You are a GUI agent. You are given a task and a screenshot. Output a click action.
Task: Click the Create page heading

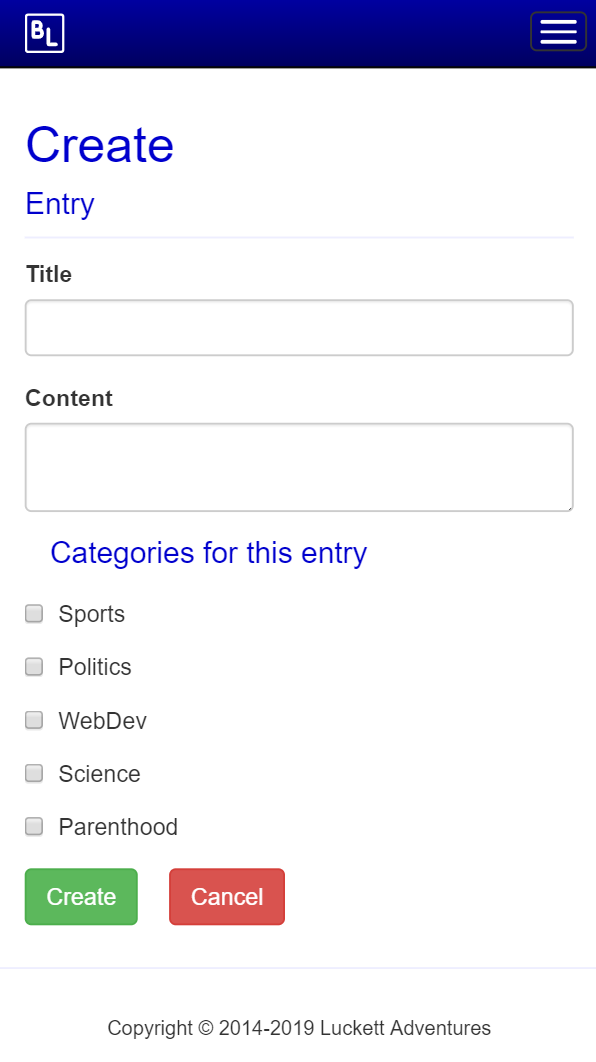pyautogui.click(x=100, y=145)
